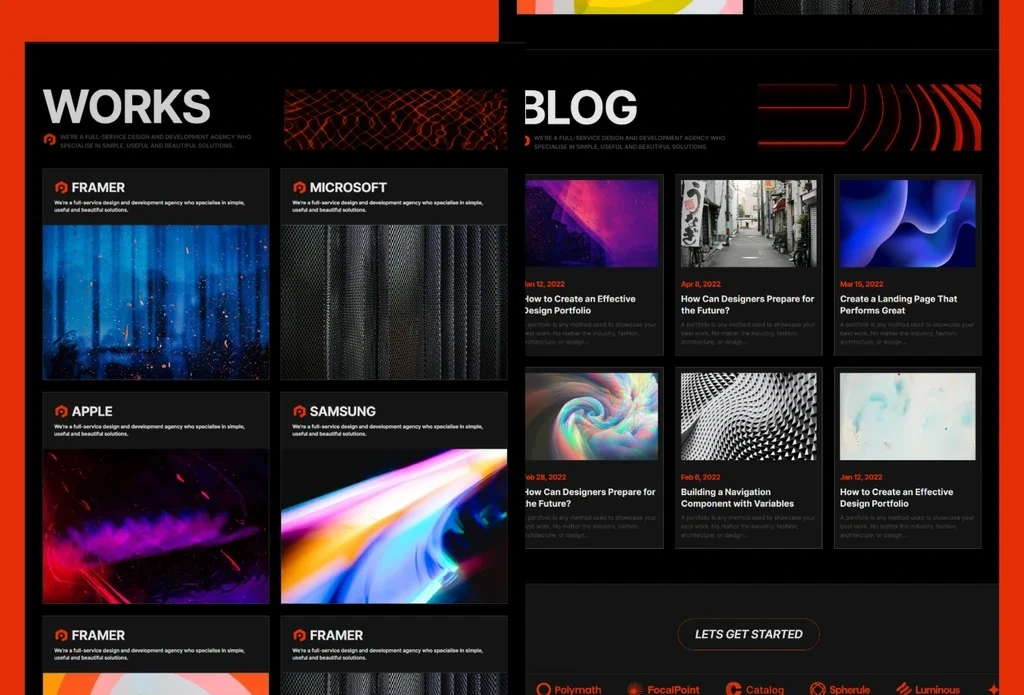The image size is (1024, 695).
Task: Click the Spherule brand name
Action: point(850,690)
